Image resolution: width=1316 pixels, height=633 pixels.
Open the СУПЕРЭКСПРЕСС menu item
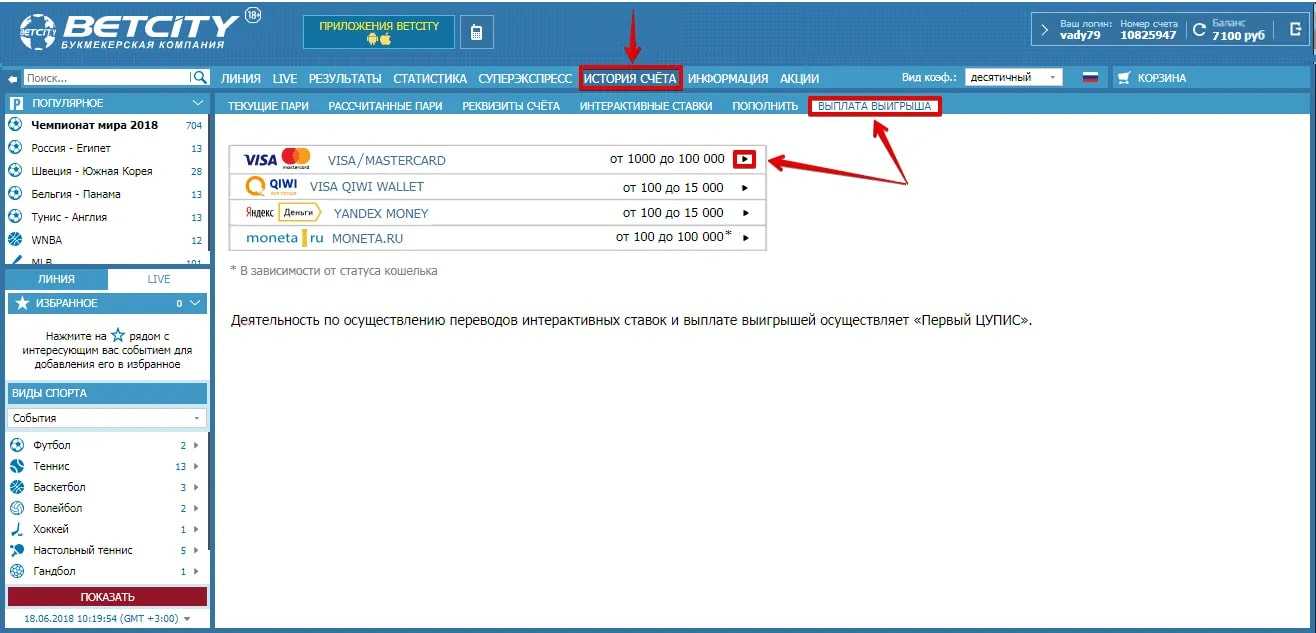525,78
